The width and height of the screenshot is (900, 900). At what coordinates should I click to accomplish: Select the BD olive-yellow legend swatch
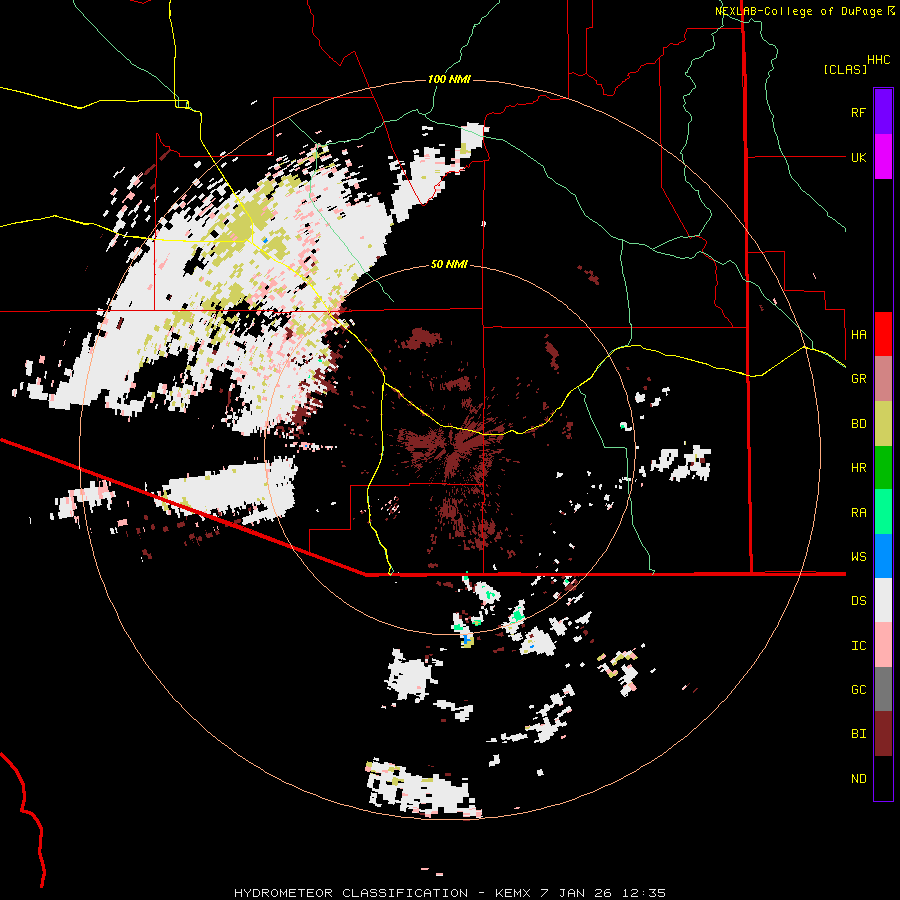point(883,423)
